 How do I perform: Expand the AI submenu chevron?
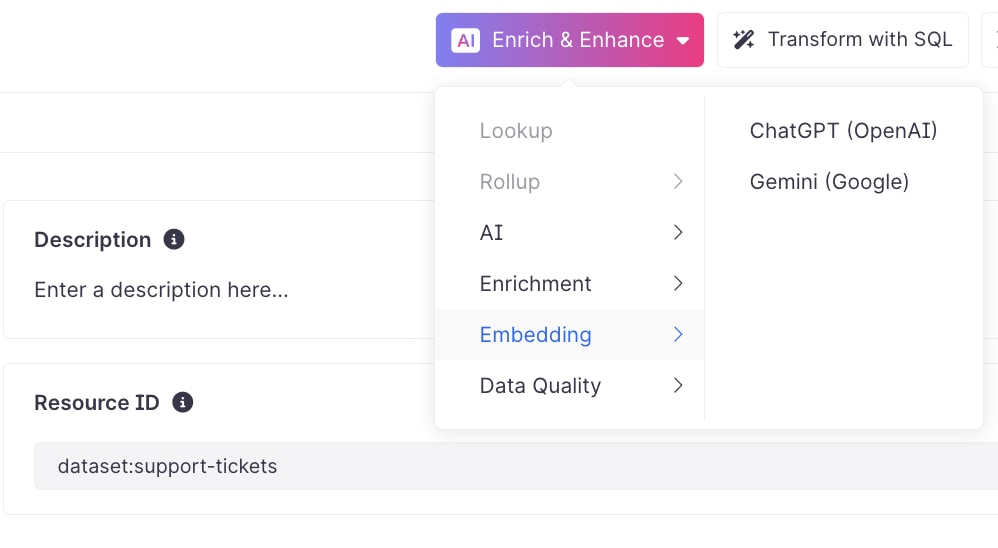coord(678,233)
